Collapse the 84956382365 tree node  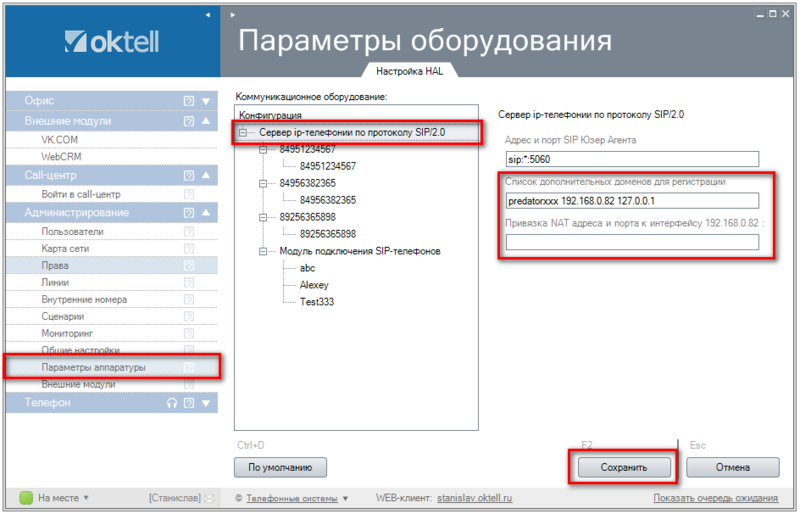pyautogui.click(x=261, y=184)
